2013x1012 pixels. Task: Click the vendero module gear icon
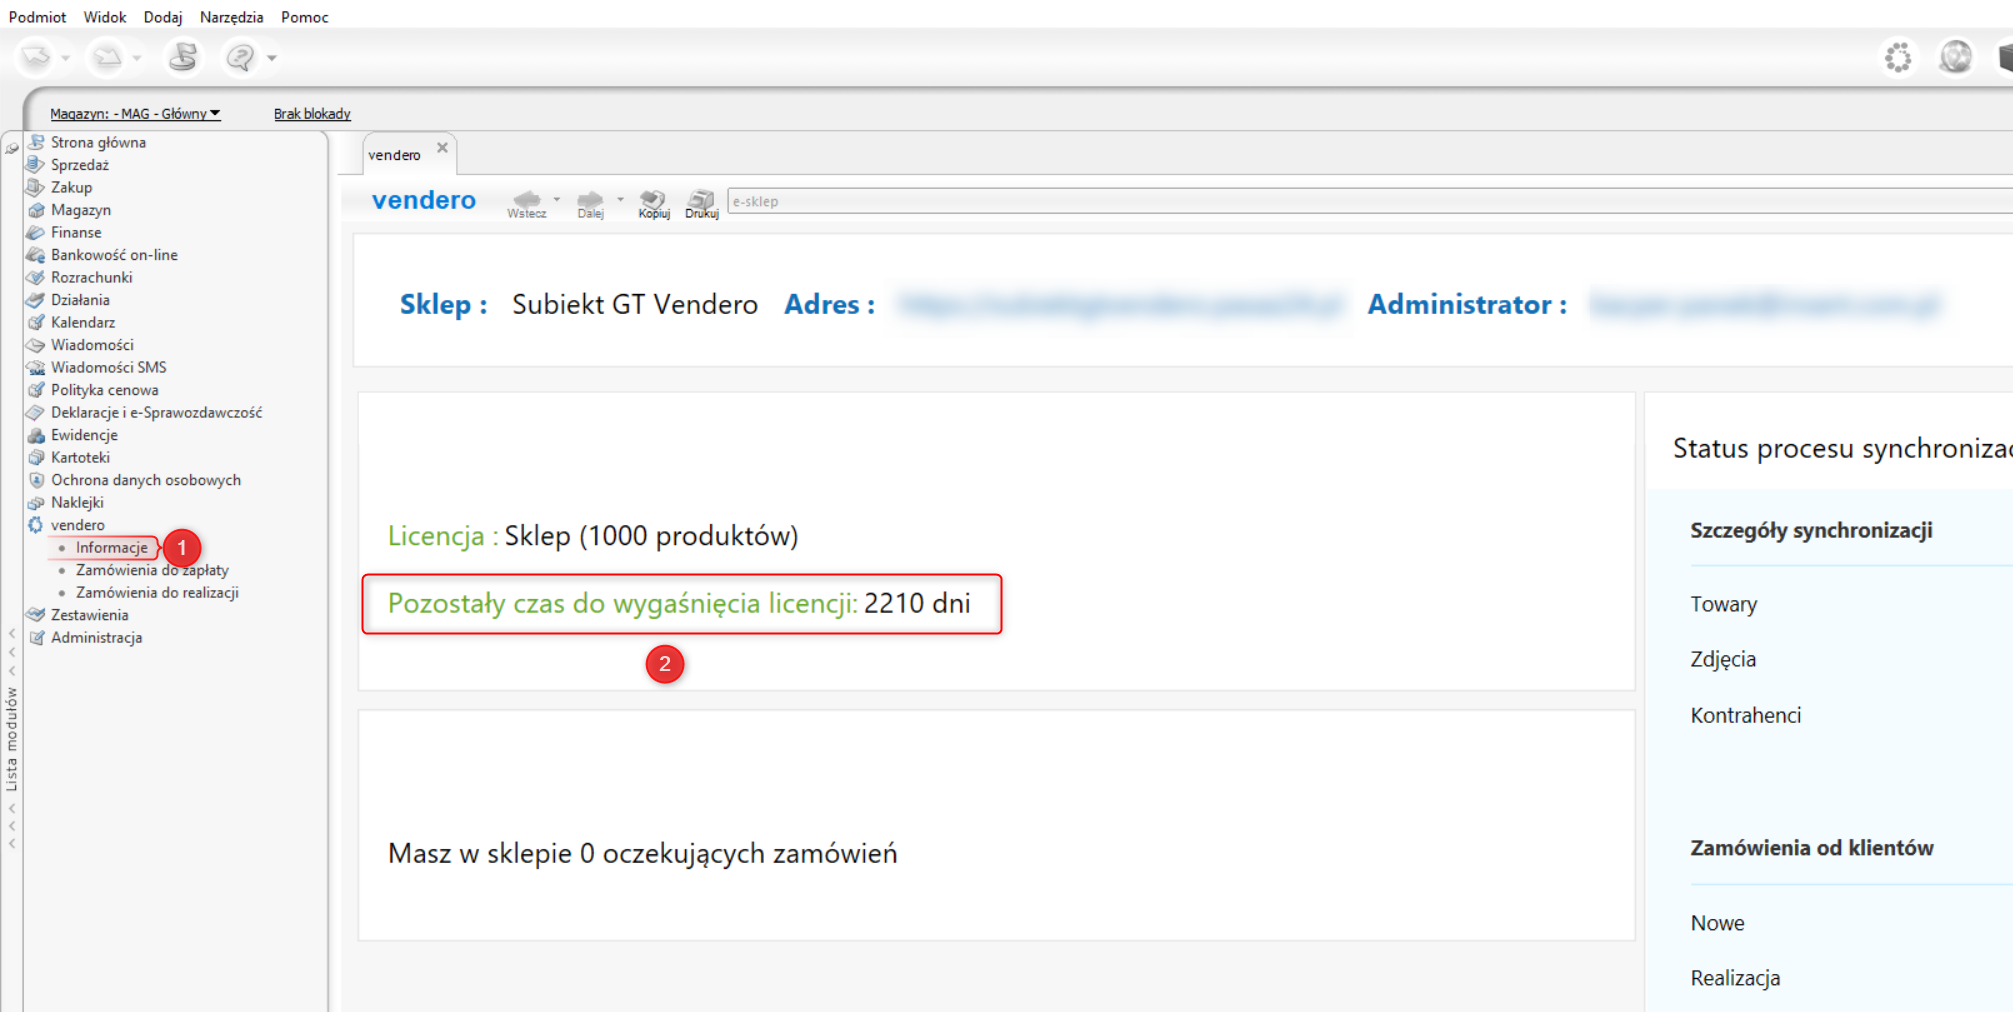coord(37,525)
